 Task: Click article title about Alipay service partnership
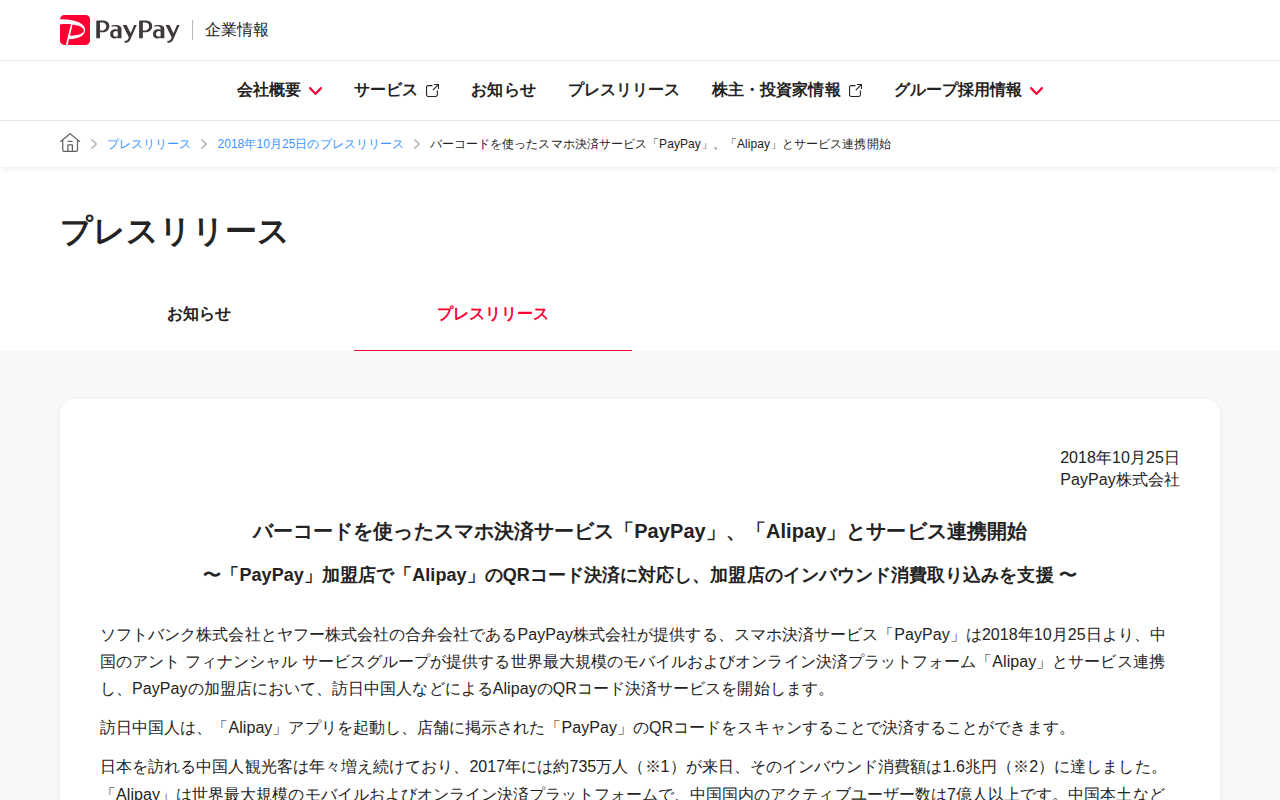[640, 531]
